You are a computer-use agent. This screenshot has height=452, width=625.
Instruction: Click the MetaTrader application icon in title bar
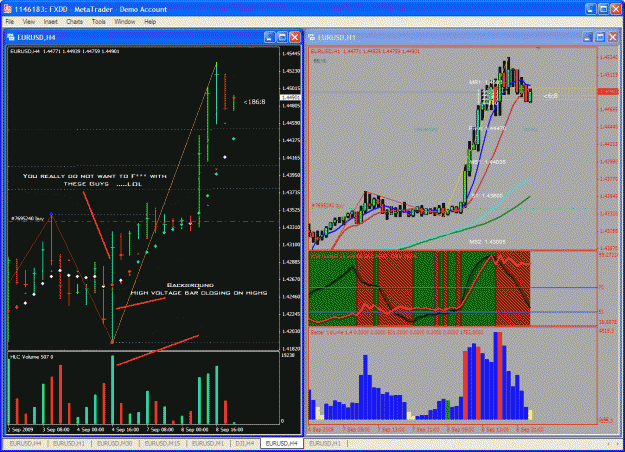coord(7,8)
